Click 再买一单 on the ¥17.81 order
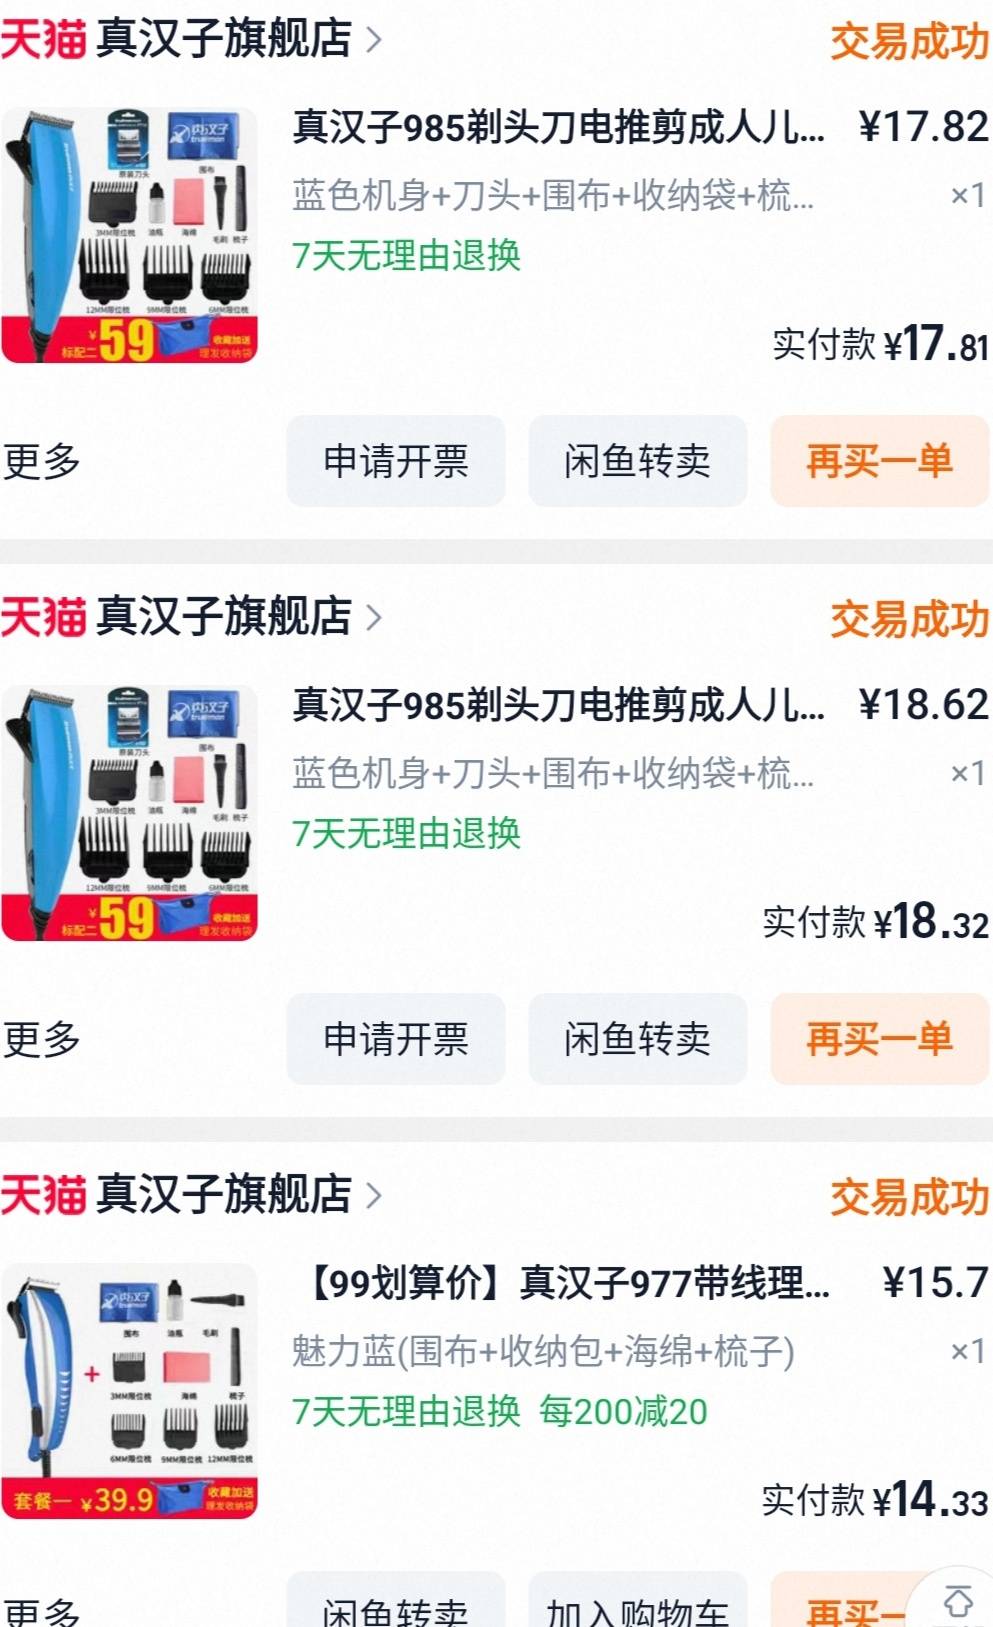The height and width of the screenshot is (1627, 993). (x=879, y=461)
